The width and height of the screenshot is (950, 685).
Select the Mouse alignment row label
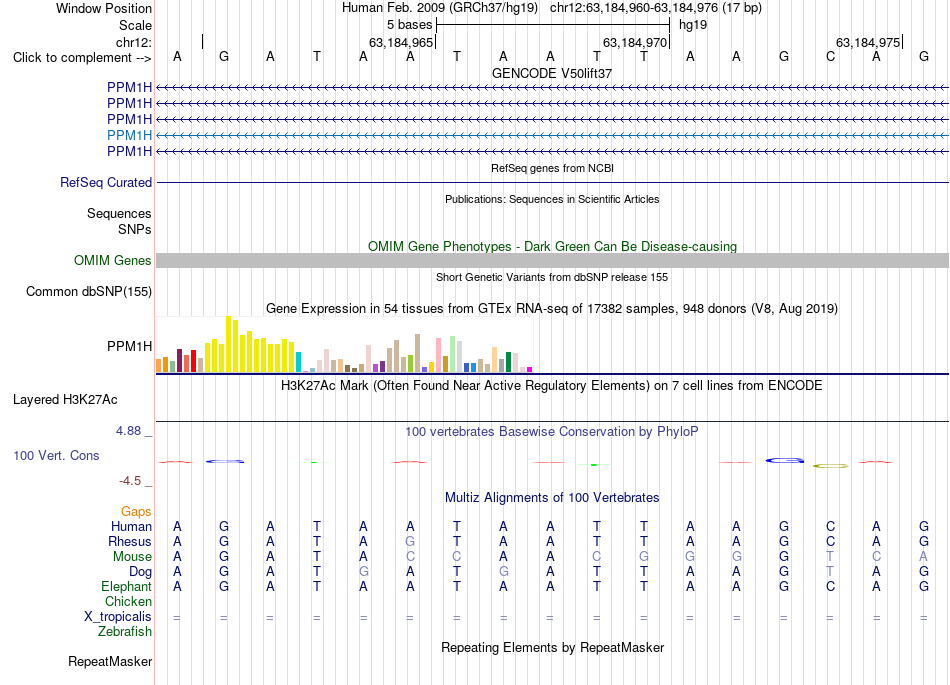pos(132,557)
